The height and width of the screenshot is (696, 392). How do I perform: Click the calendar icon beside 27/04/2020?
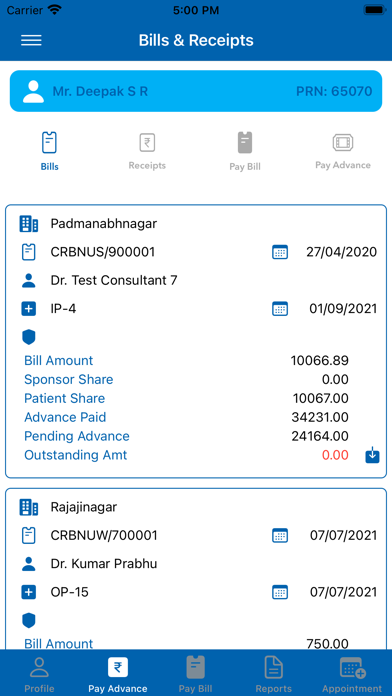click(x=280, y=252)
